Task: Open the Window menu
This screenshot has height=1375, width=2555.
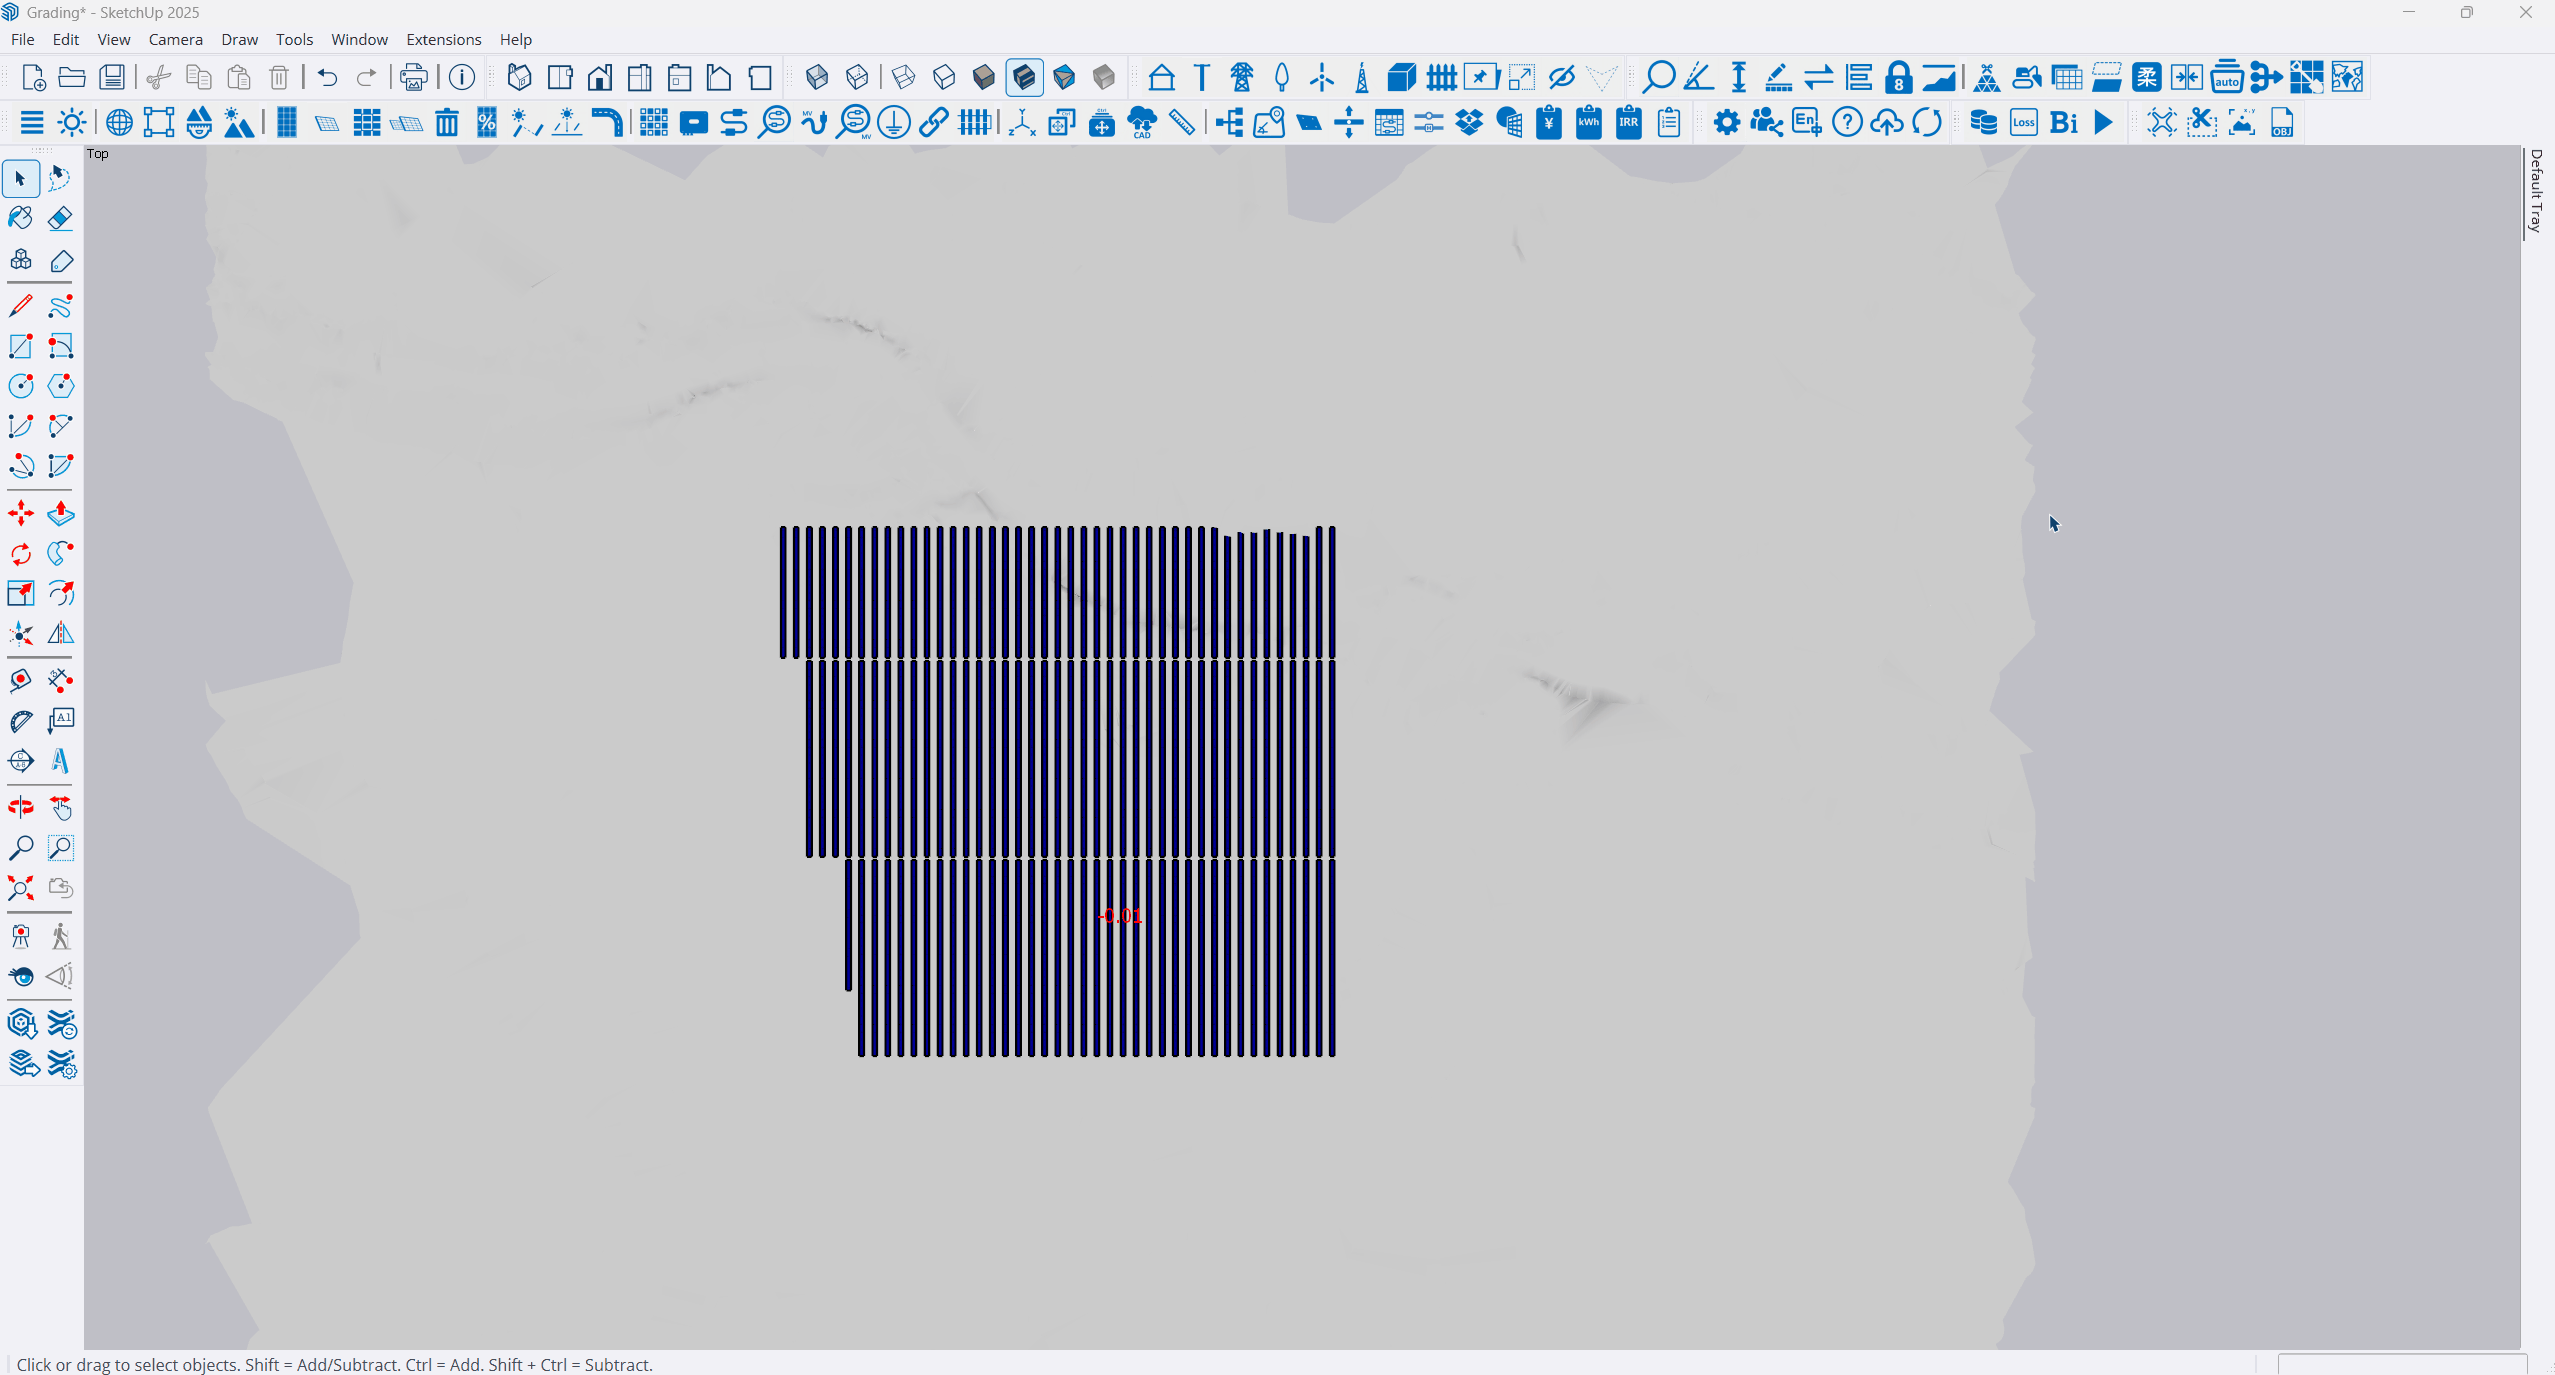Action: 359,39
